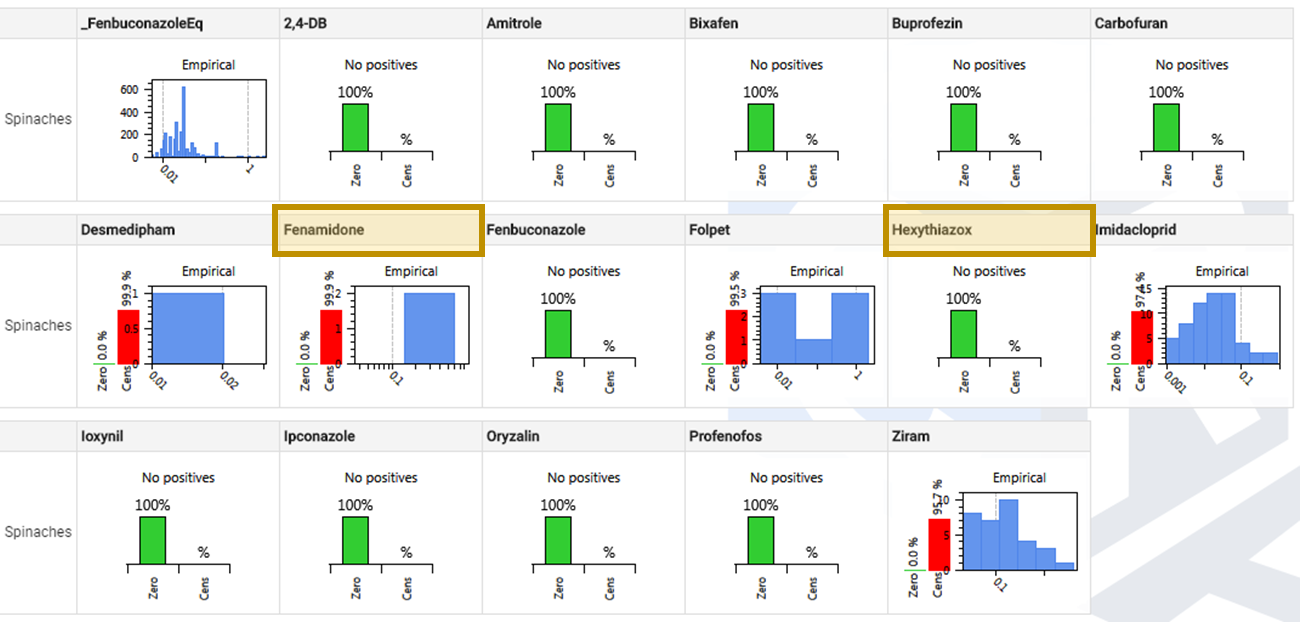Select the highlighted Hexythiazox header cell
This screenshot has width=1300, height=622.
click(987, 230)
